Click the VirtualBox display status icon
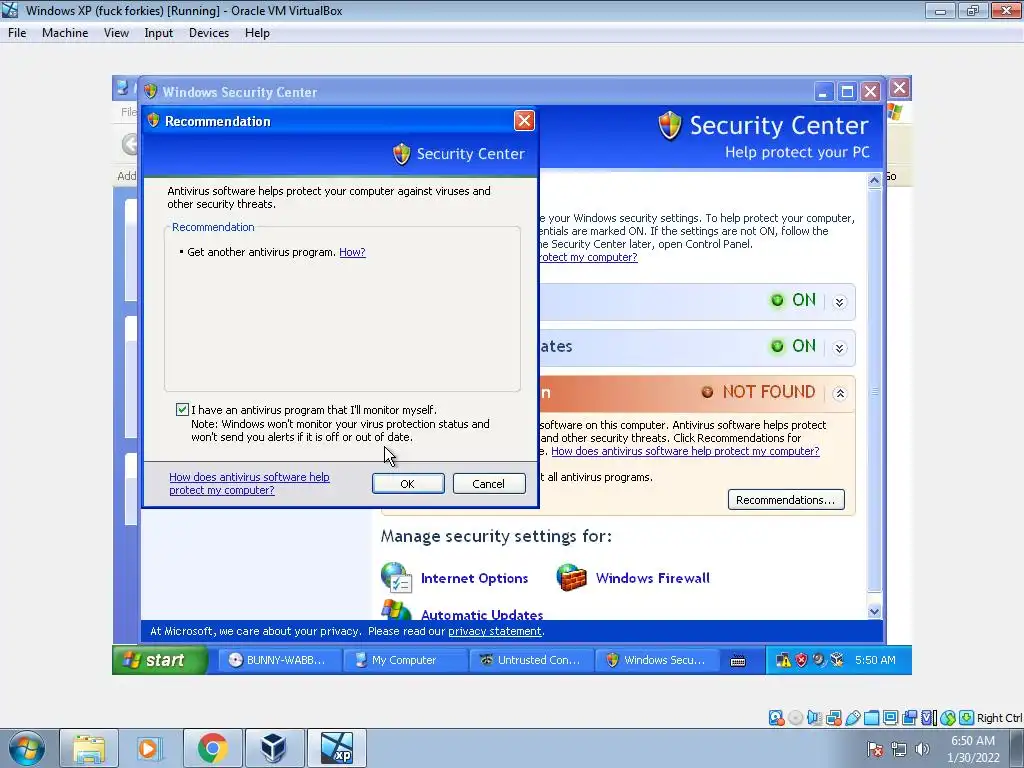This screenshot has height=768, width=1024. pos(890,718)
